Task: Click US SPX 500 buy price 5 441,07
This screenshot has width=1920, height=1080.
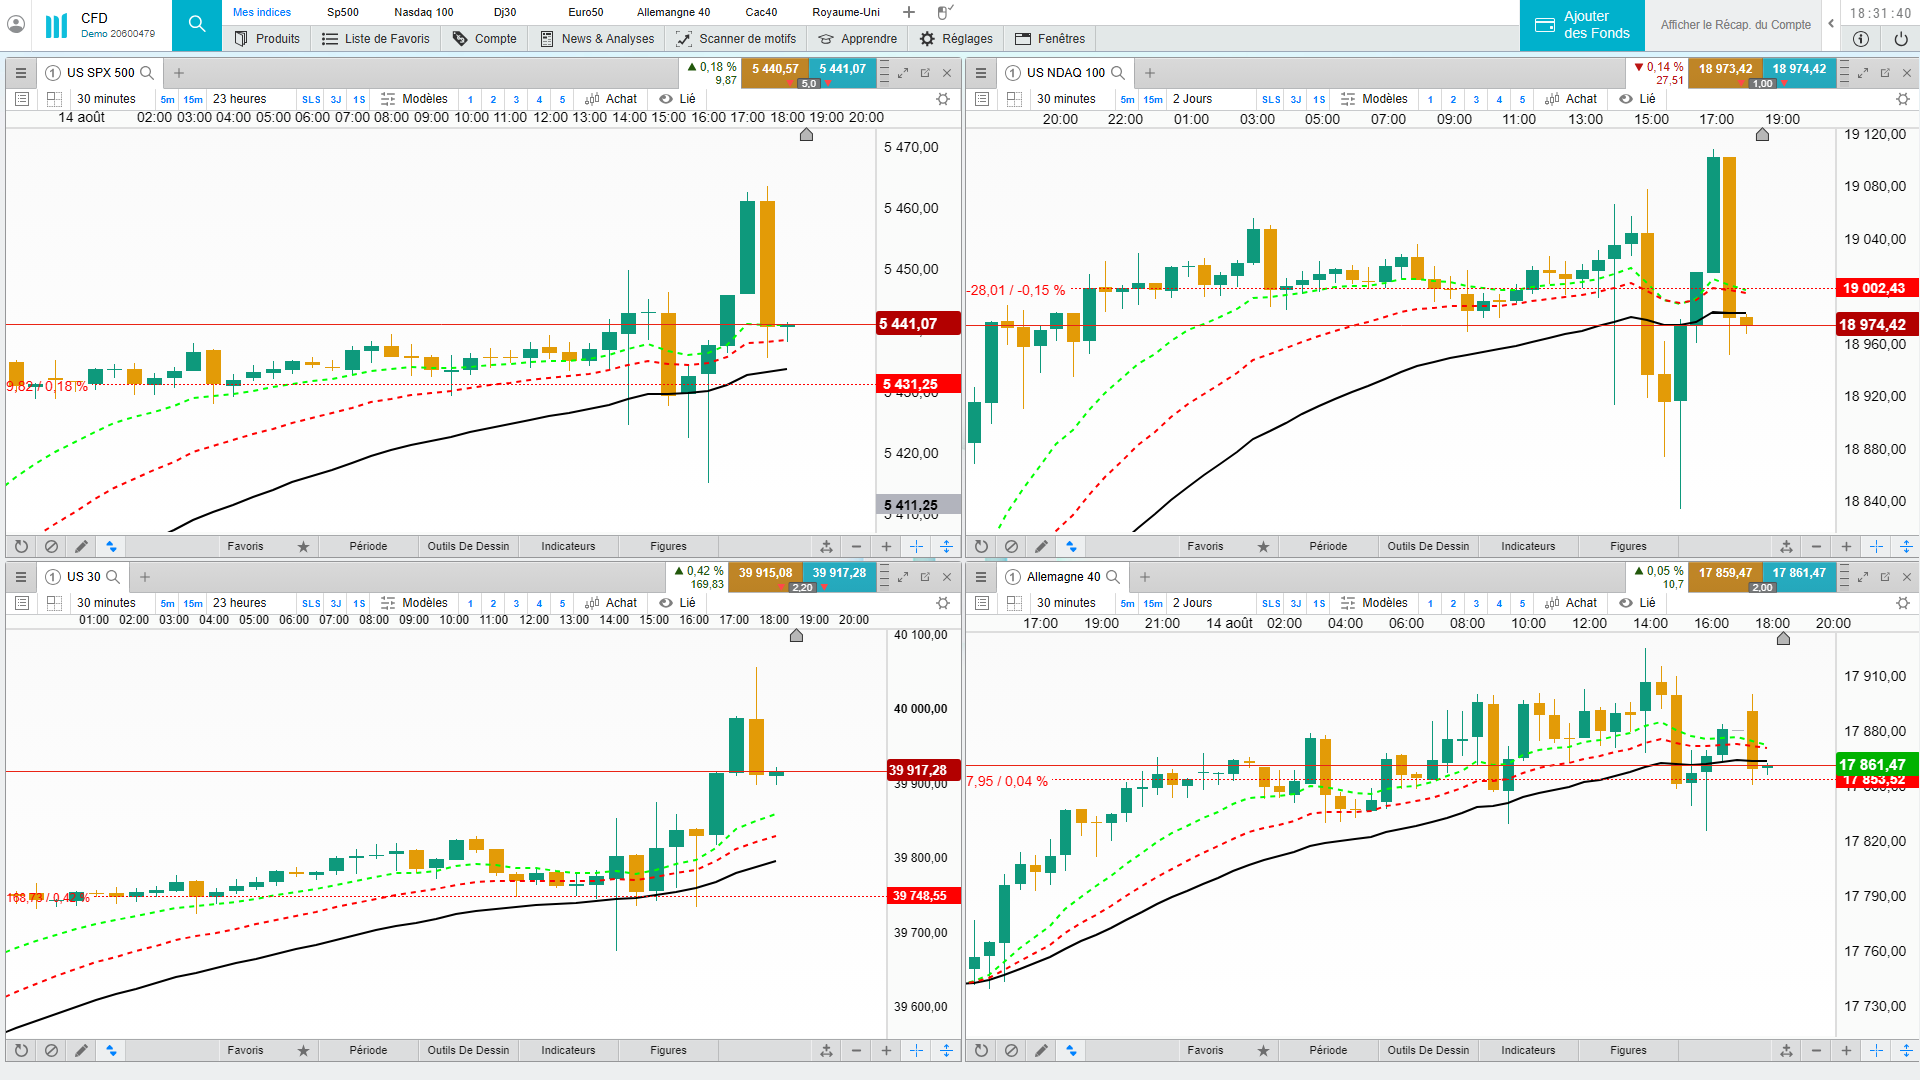Action: point(842,69)
